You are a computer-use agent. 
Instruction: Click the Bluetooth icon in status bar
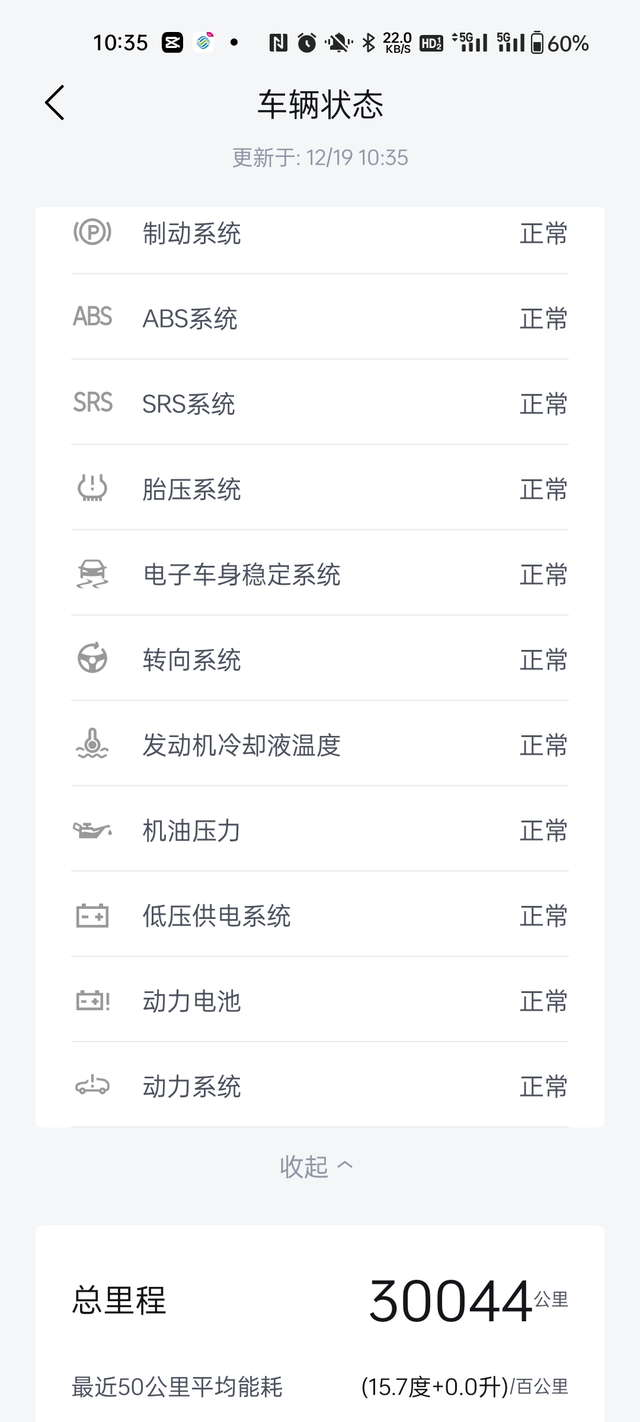(371, 42)
